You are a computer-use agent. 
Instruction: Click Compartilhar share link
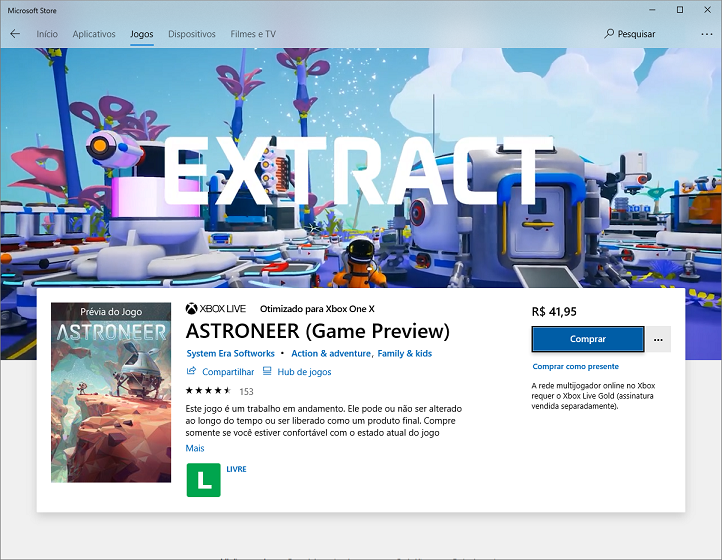[x=220, y=372]
